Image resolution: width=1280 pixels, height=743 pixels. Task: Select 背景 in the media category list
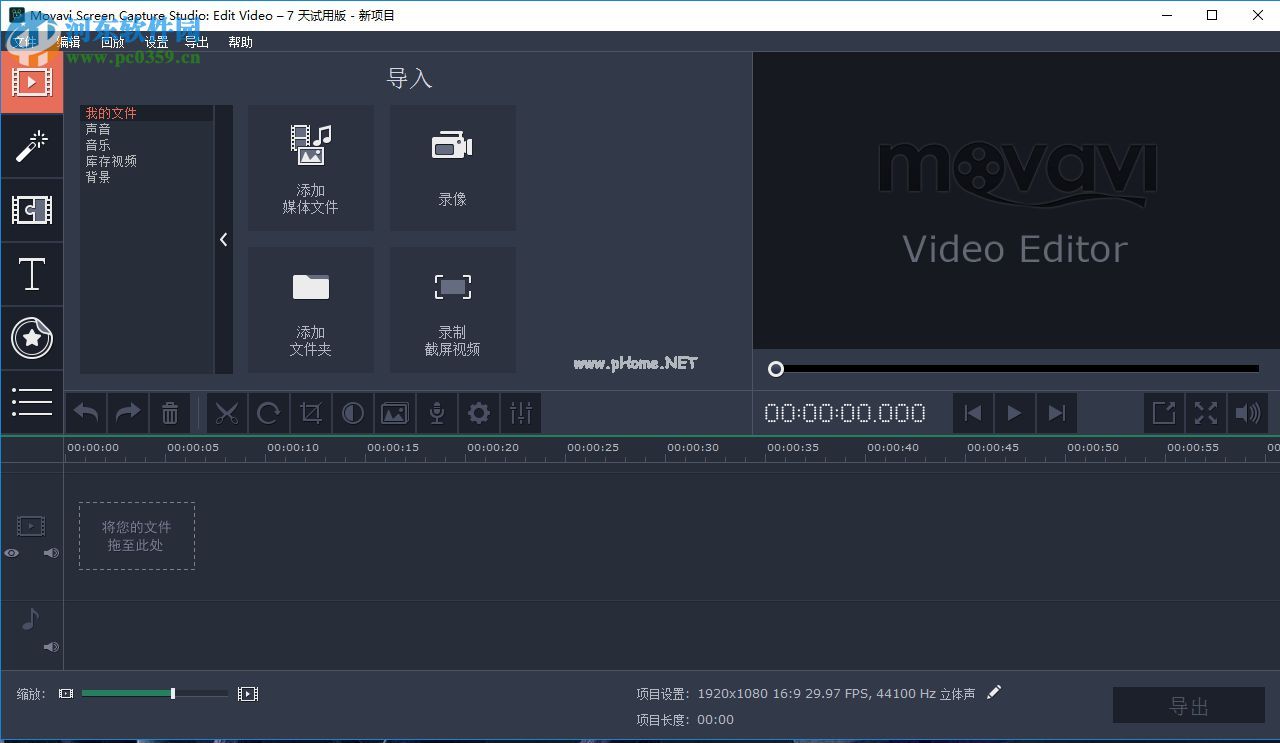tap(98, 176)
